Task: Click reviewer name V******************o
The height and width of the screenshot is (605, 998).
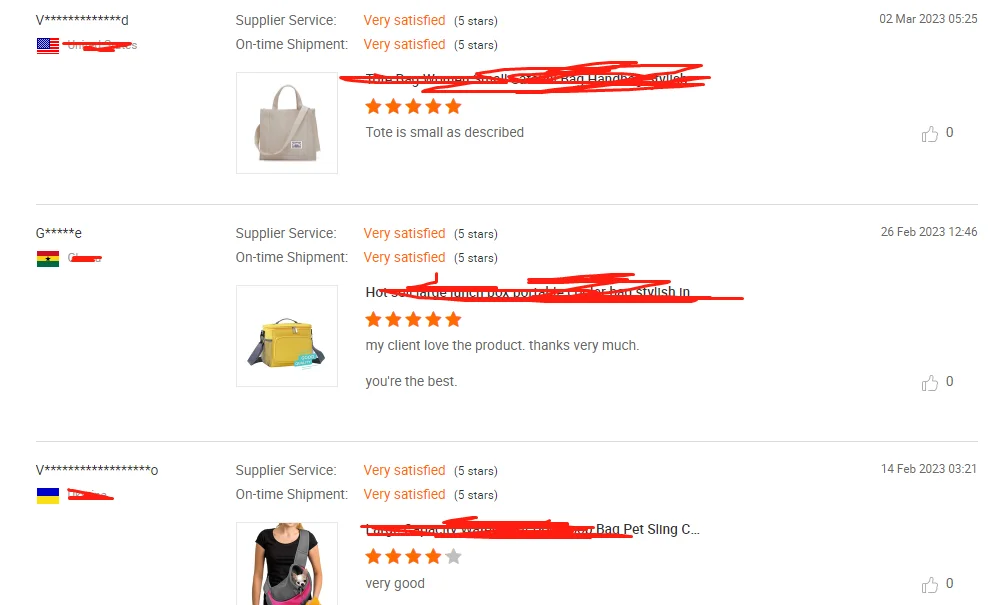Action: 97,470
